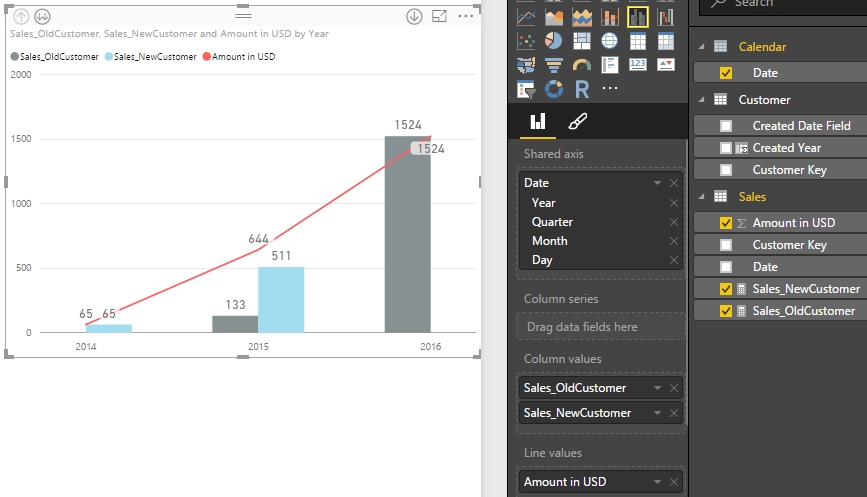The width and height of the screenshot is (867, 497).
Task: Remove Day level from Date hierarchy
Action: (674, 260)
